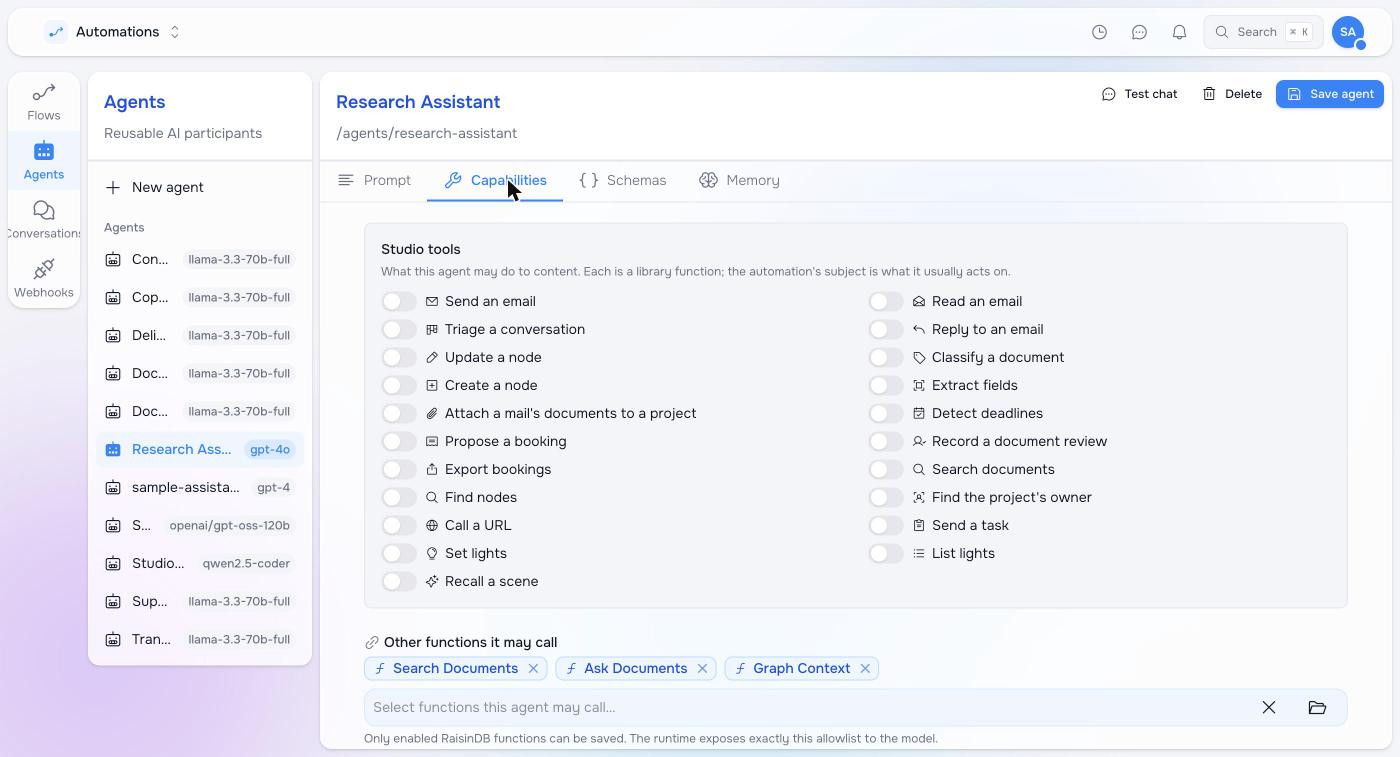Screen dimensions: 1400x757
Task: Remove Ask Documents function chip
Action: click(x=702, y=668)
